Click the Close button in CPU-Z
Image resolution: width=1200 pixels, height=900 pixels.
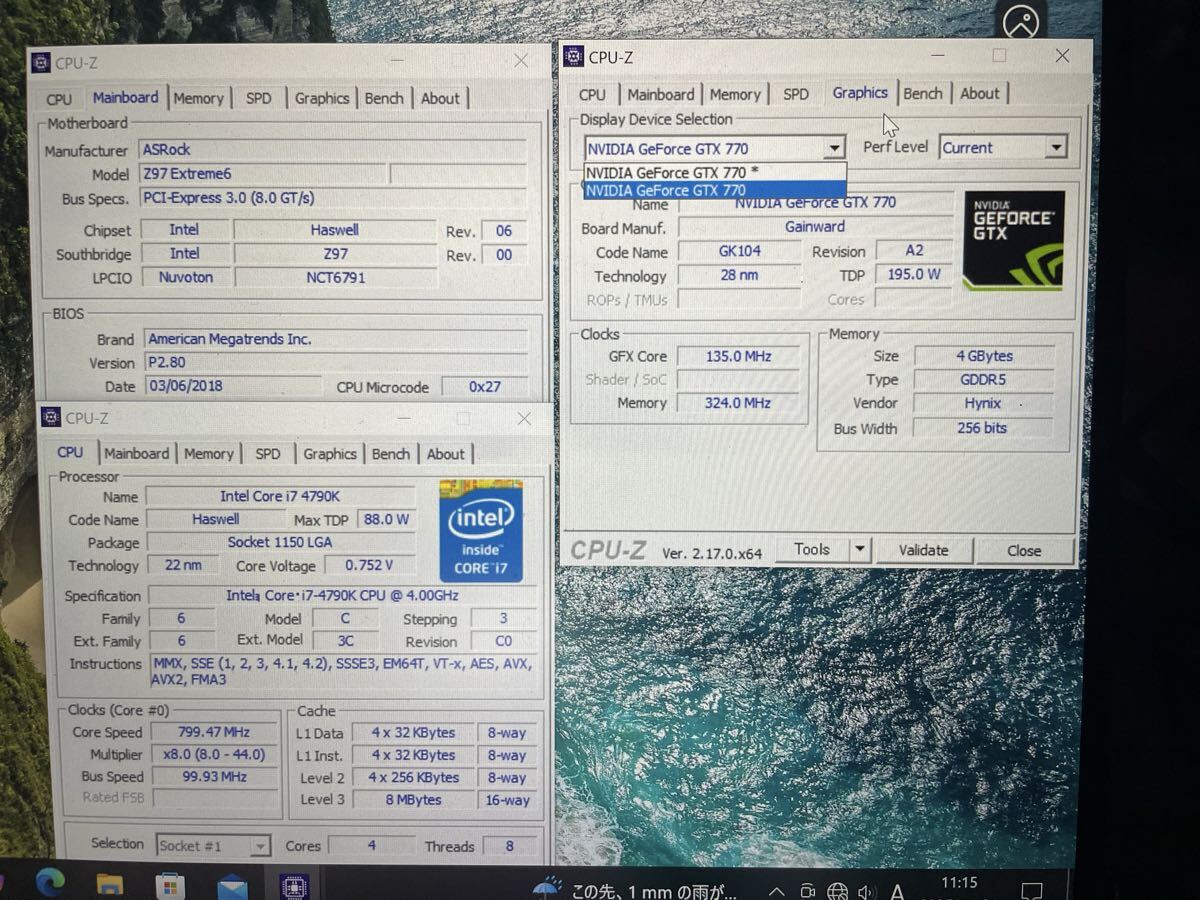coord(1024,550)
